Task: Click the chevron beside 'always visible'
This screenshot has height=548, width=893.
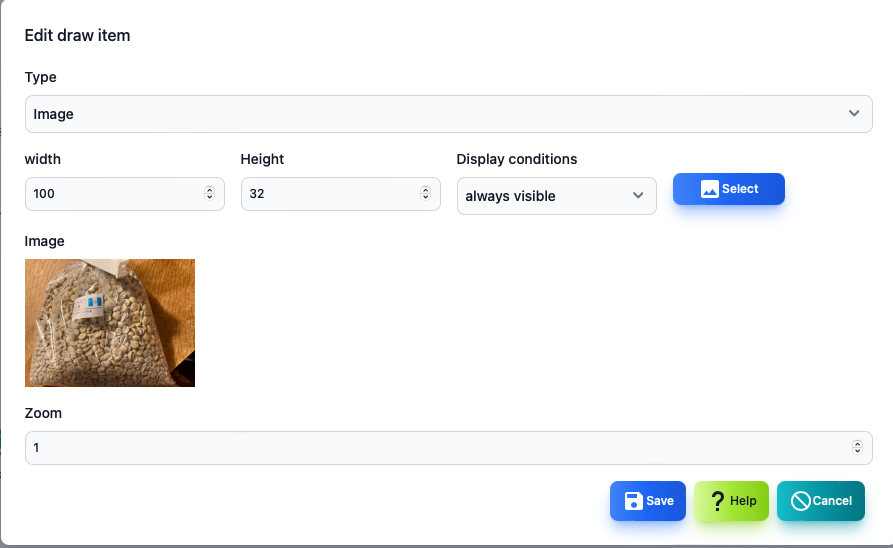Action: pos(638,195)
